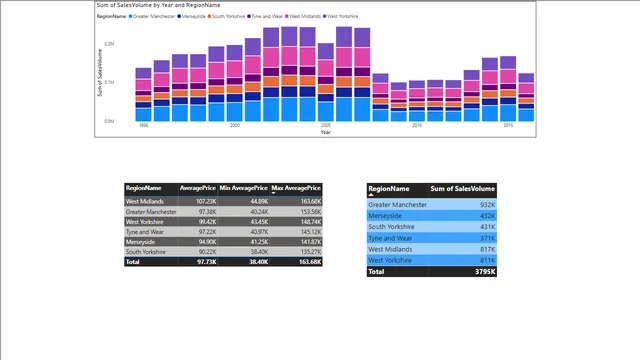Sort by Sum of SalesVolume column header

coord(462,189)
